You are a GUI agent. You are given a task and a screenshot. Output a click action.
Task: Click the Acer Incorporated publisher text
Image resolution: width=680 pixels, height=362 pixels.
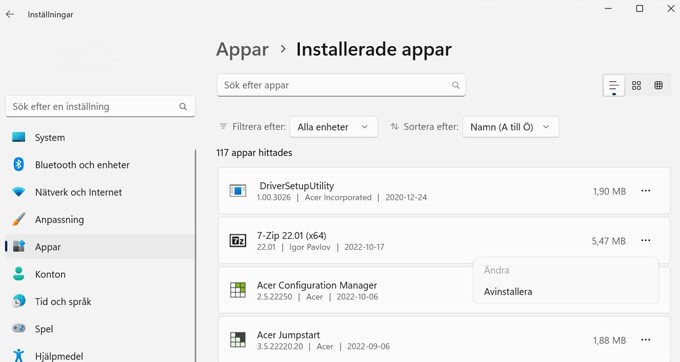tap(338, 197)
